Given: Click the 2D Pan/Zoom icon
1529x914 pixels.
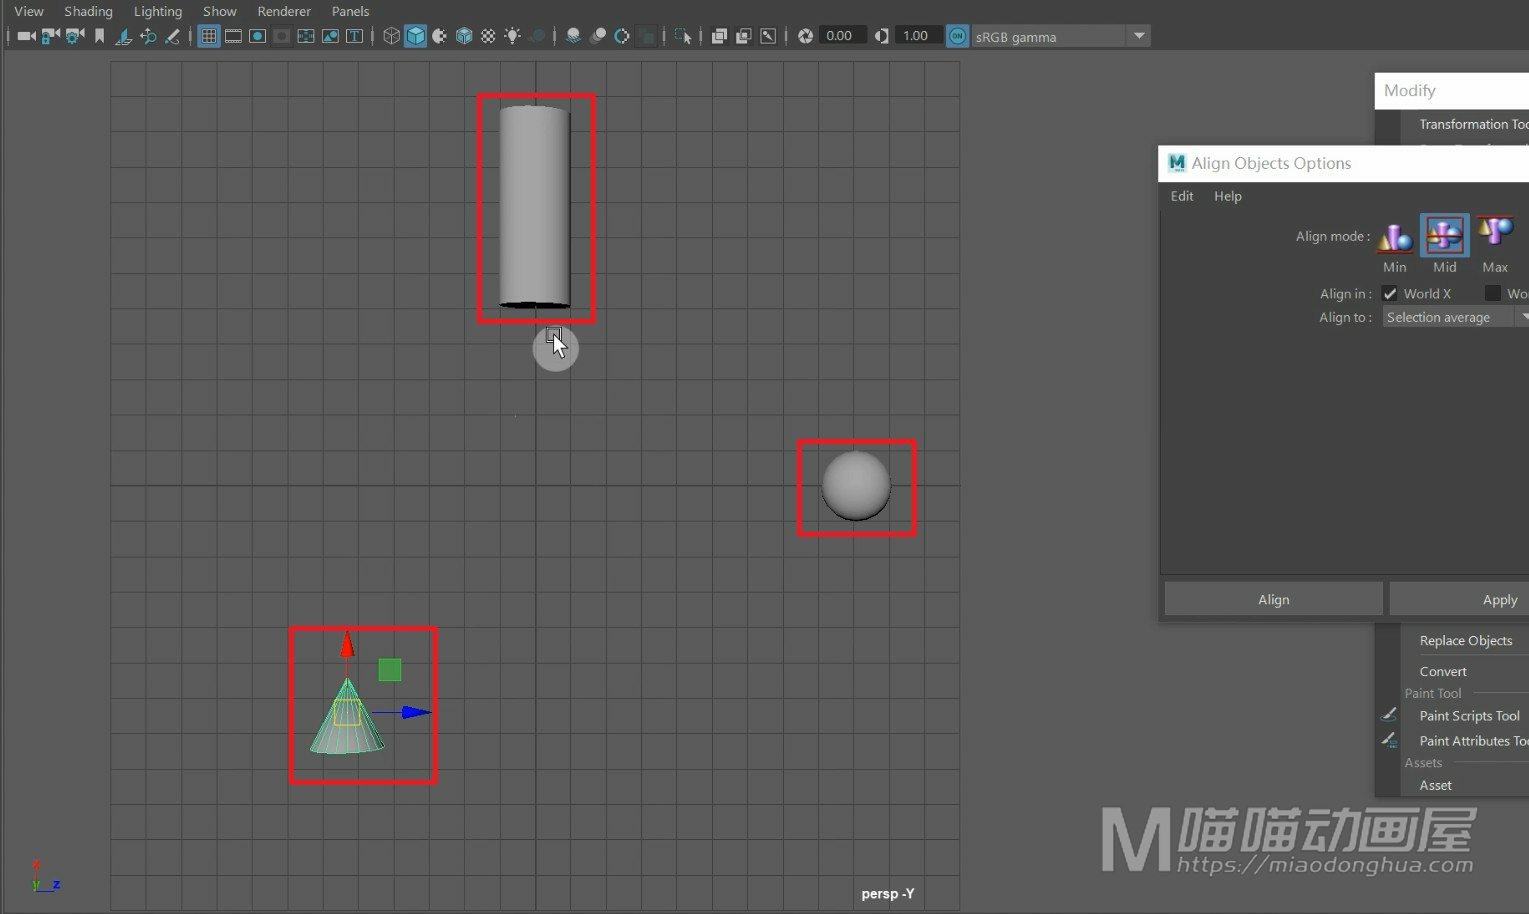Looking at the screenshot, I should [x=148, y=36].
